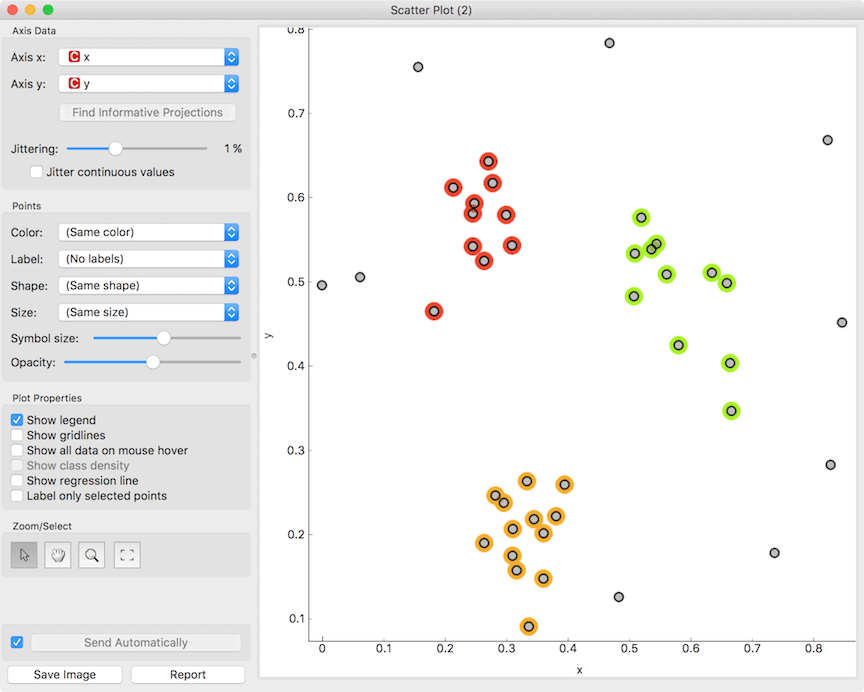The image size is (864, 692).
Task: Enable Jitter continuous values
Action: (x=37, y=171)
